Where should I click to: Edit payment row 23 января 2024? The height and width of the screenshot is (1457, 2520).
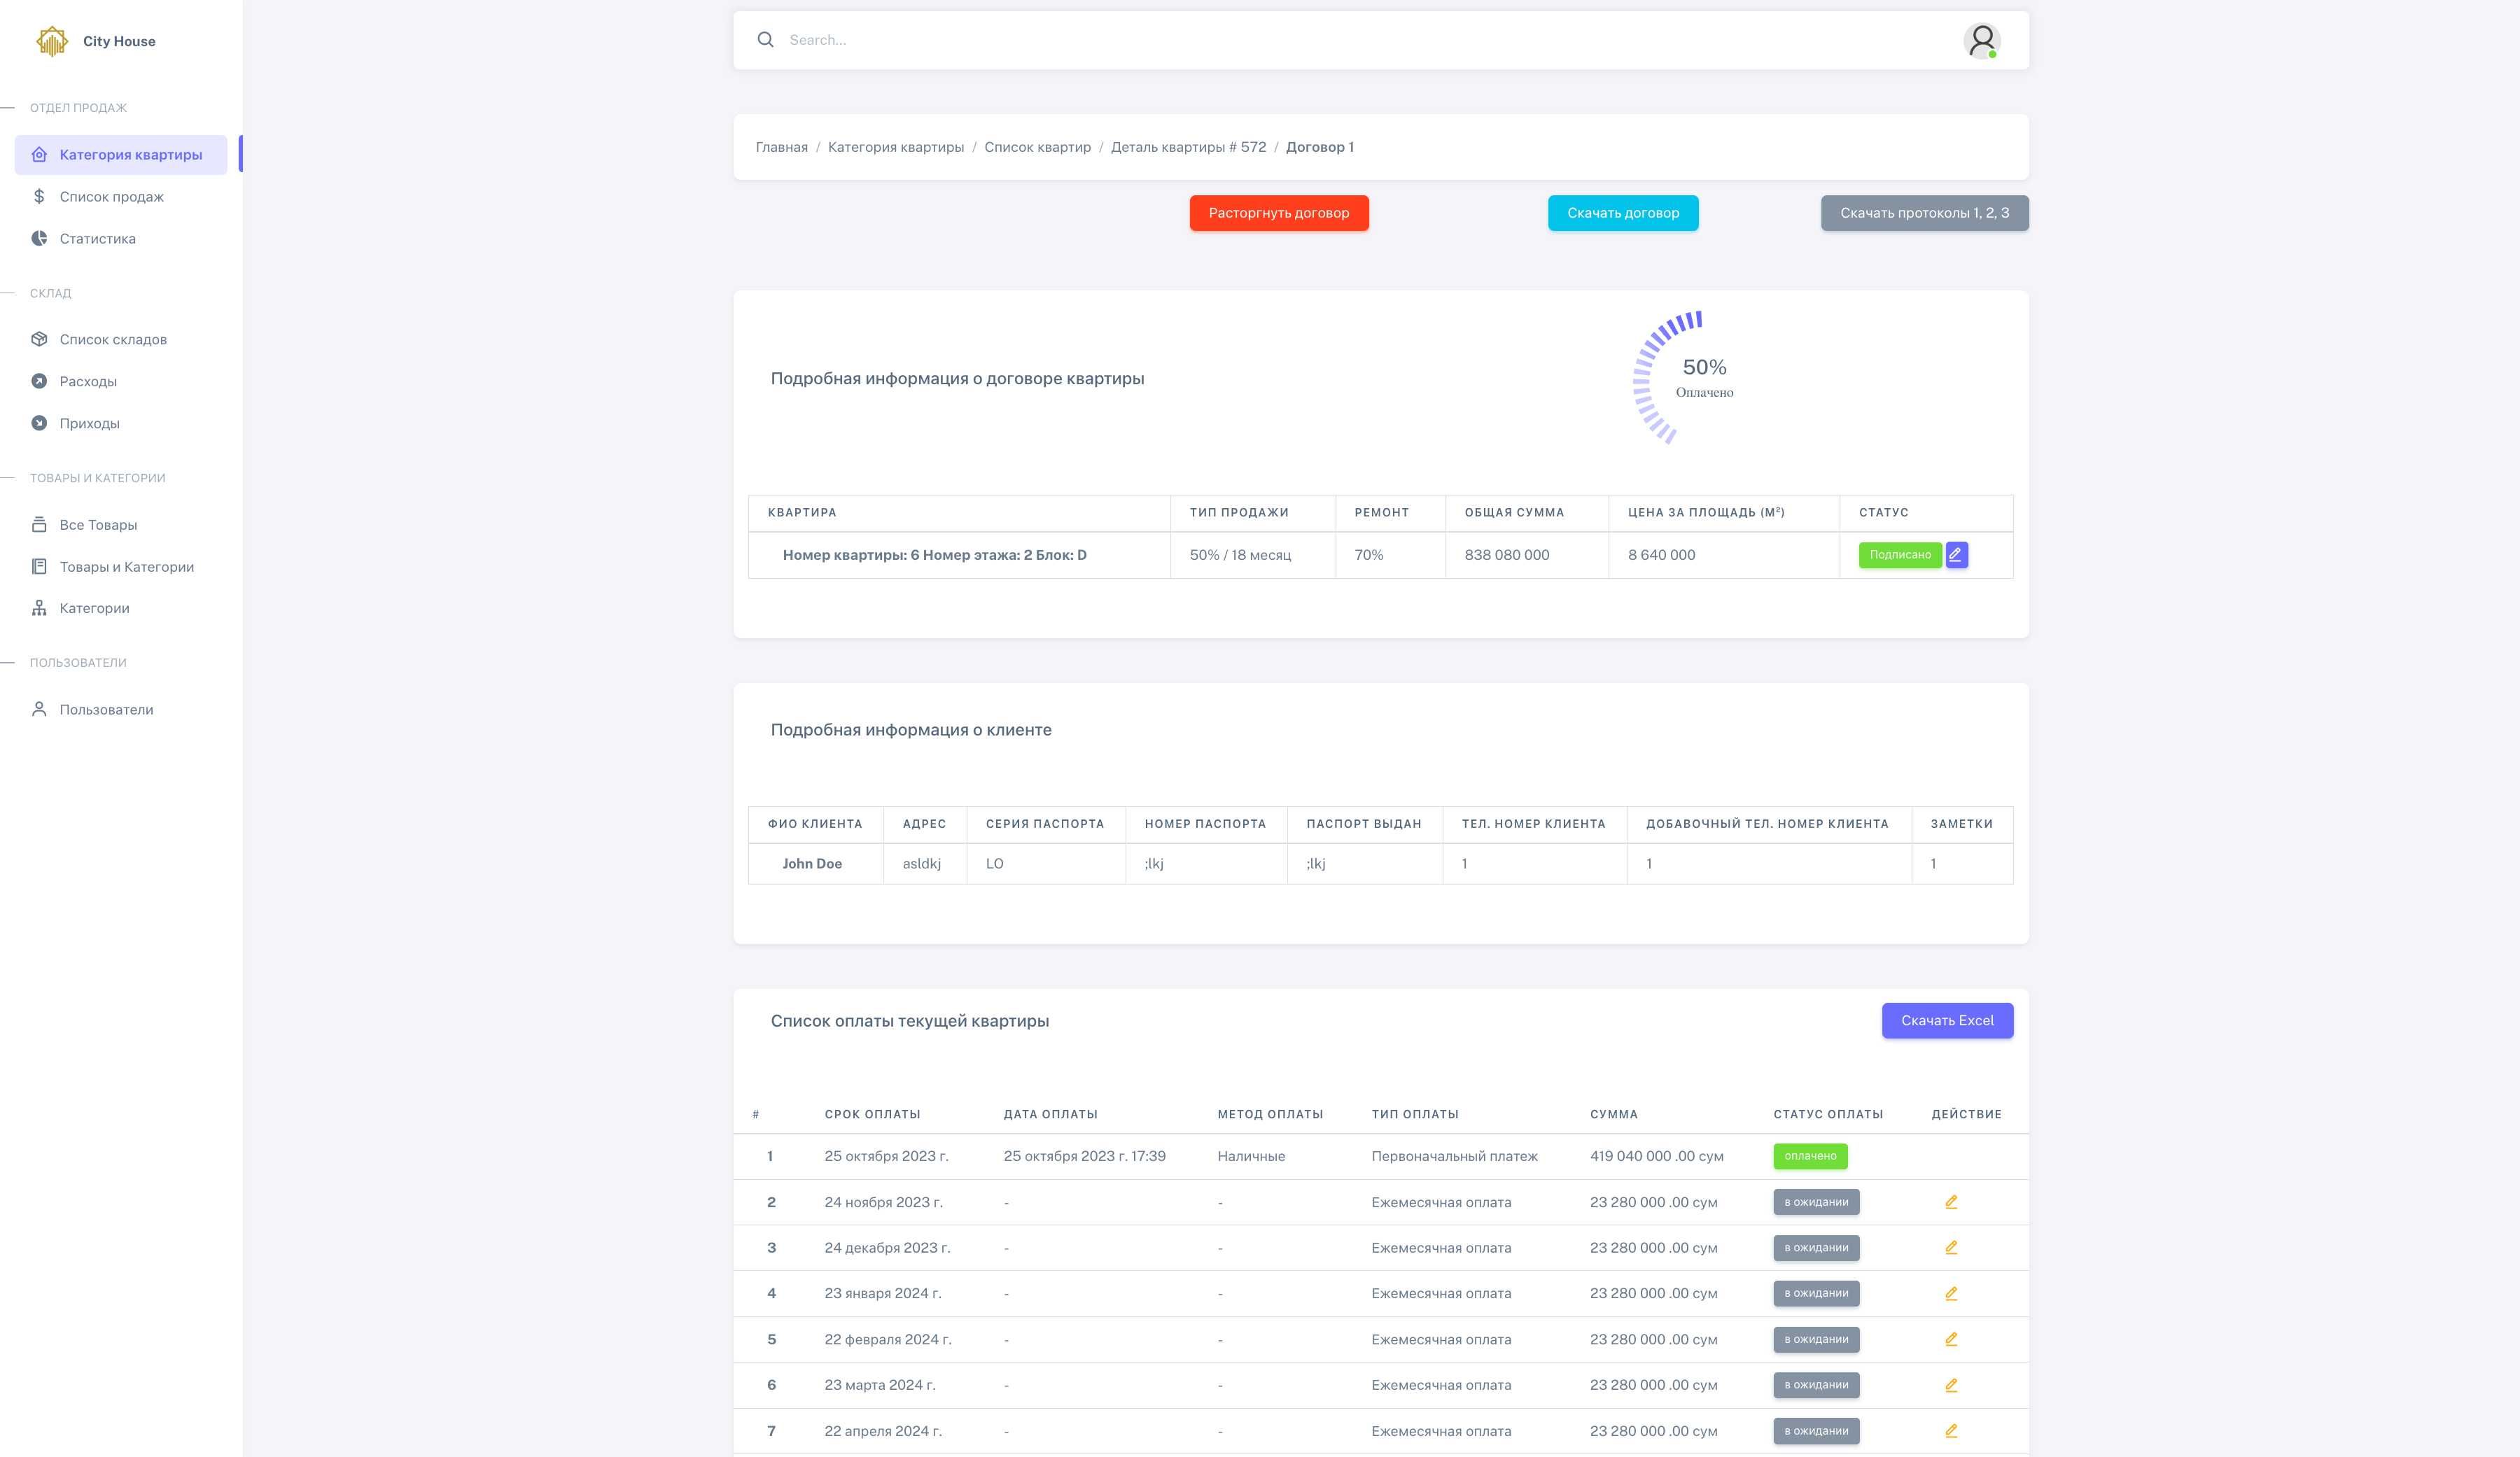pos(1951,1293)
